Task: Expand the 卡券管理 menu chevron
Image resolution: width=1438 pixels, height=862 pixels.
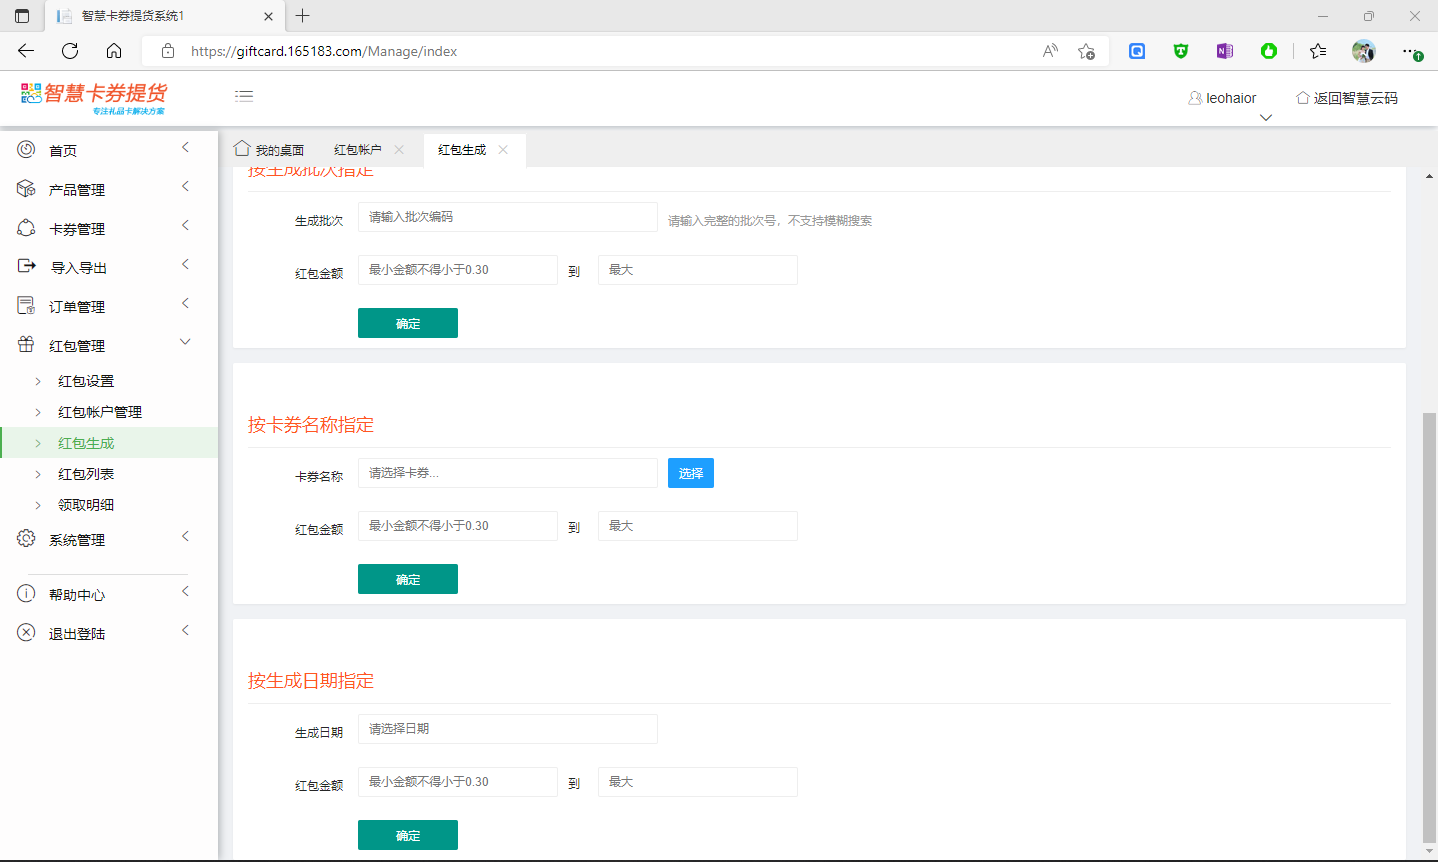Action: (x=185, y=226)
